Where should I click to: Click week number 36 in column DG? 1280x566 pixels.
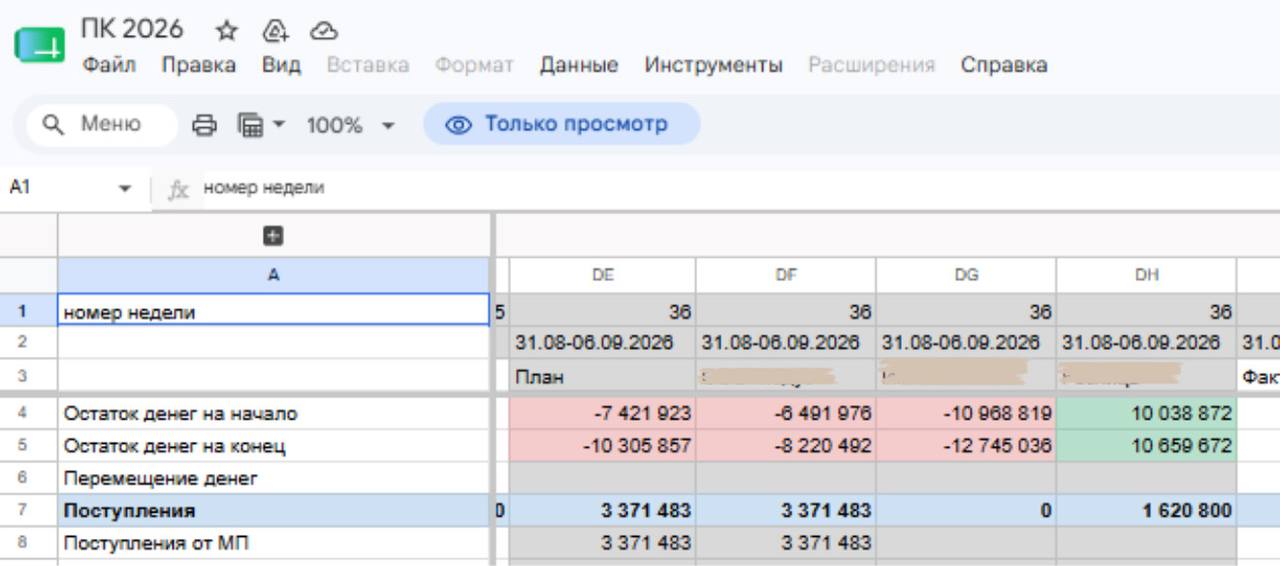(x=966, y=312)
